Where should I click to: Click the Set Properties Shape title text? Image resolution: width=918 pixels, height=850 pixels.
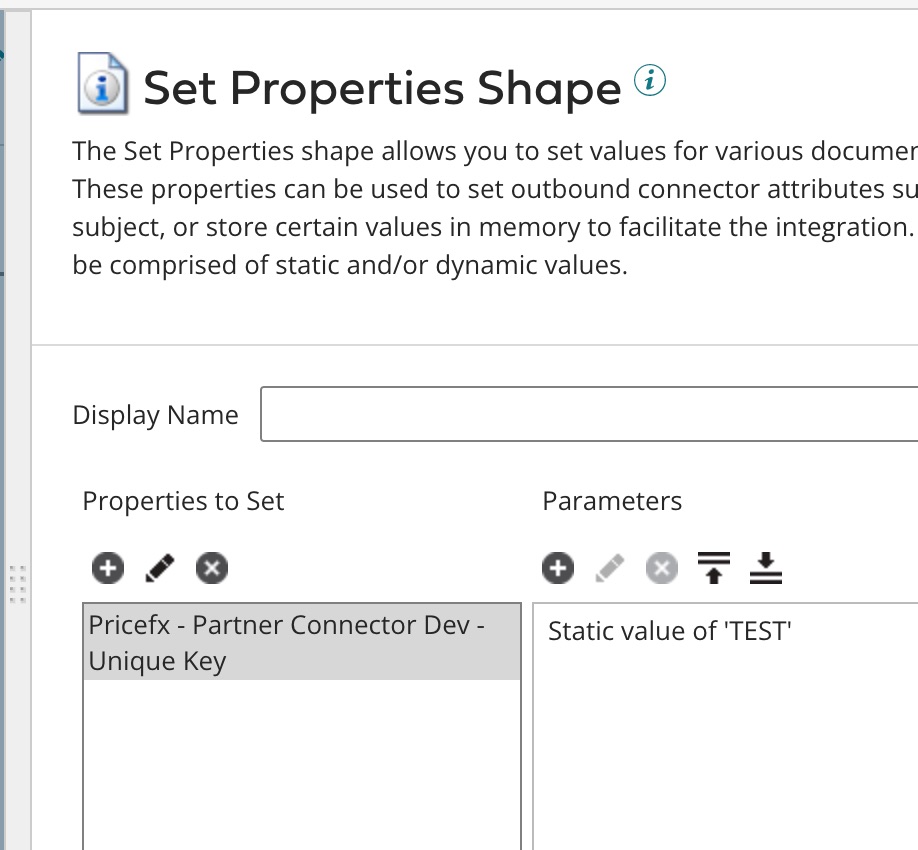point(383,88)
